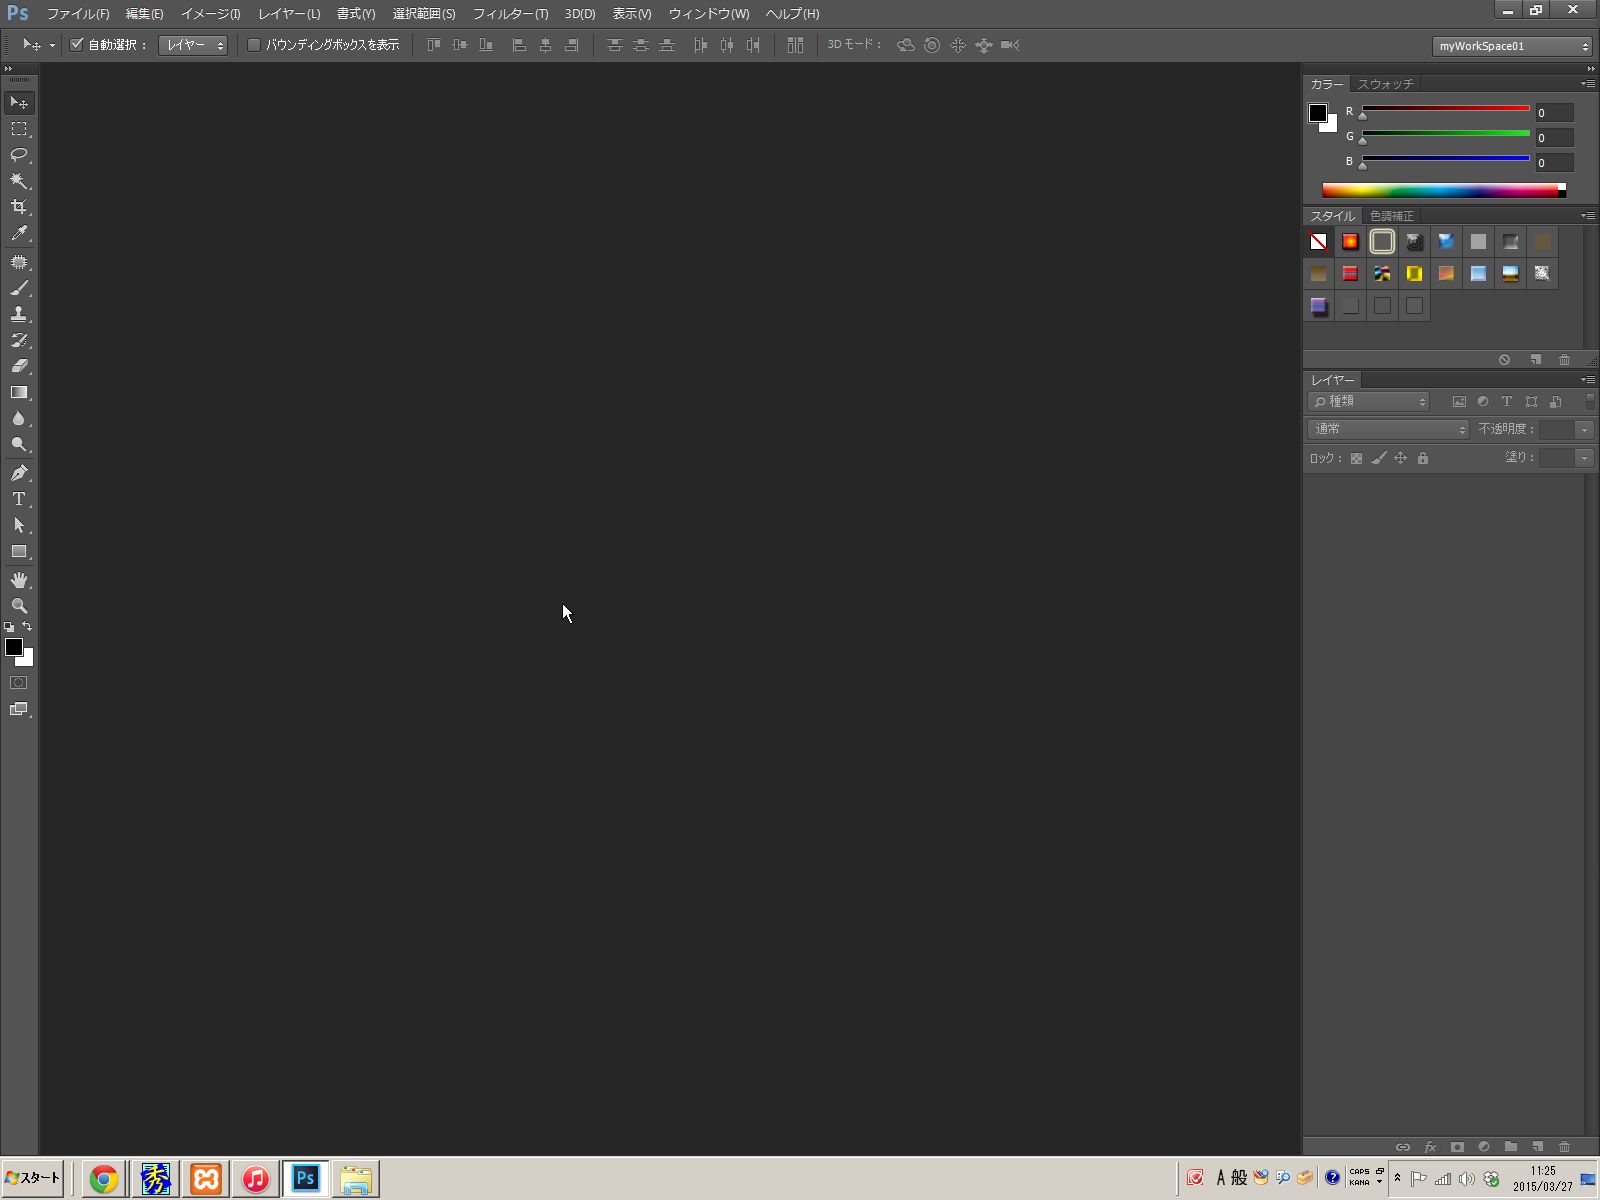This screenshot has width=1600, height=1200.
Task: Open the myWorkSpace01 workspace dropdown
Action: pos(1511,46)
